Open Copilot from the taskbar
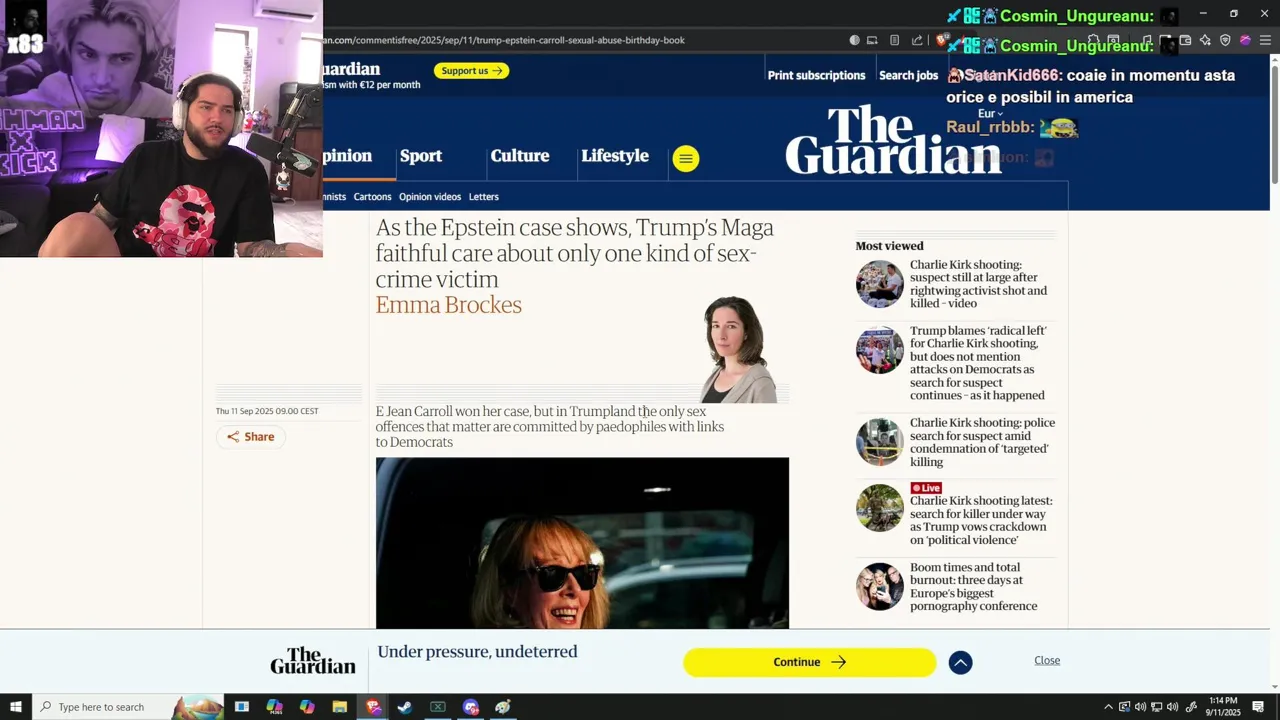 (307, 707)
